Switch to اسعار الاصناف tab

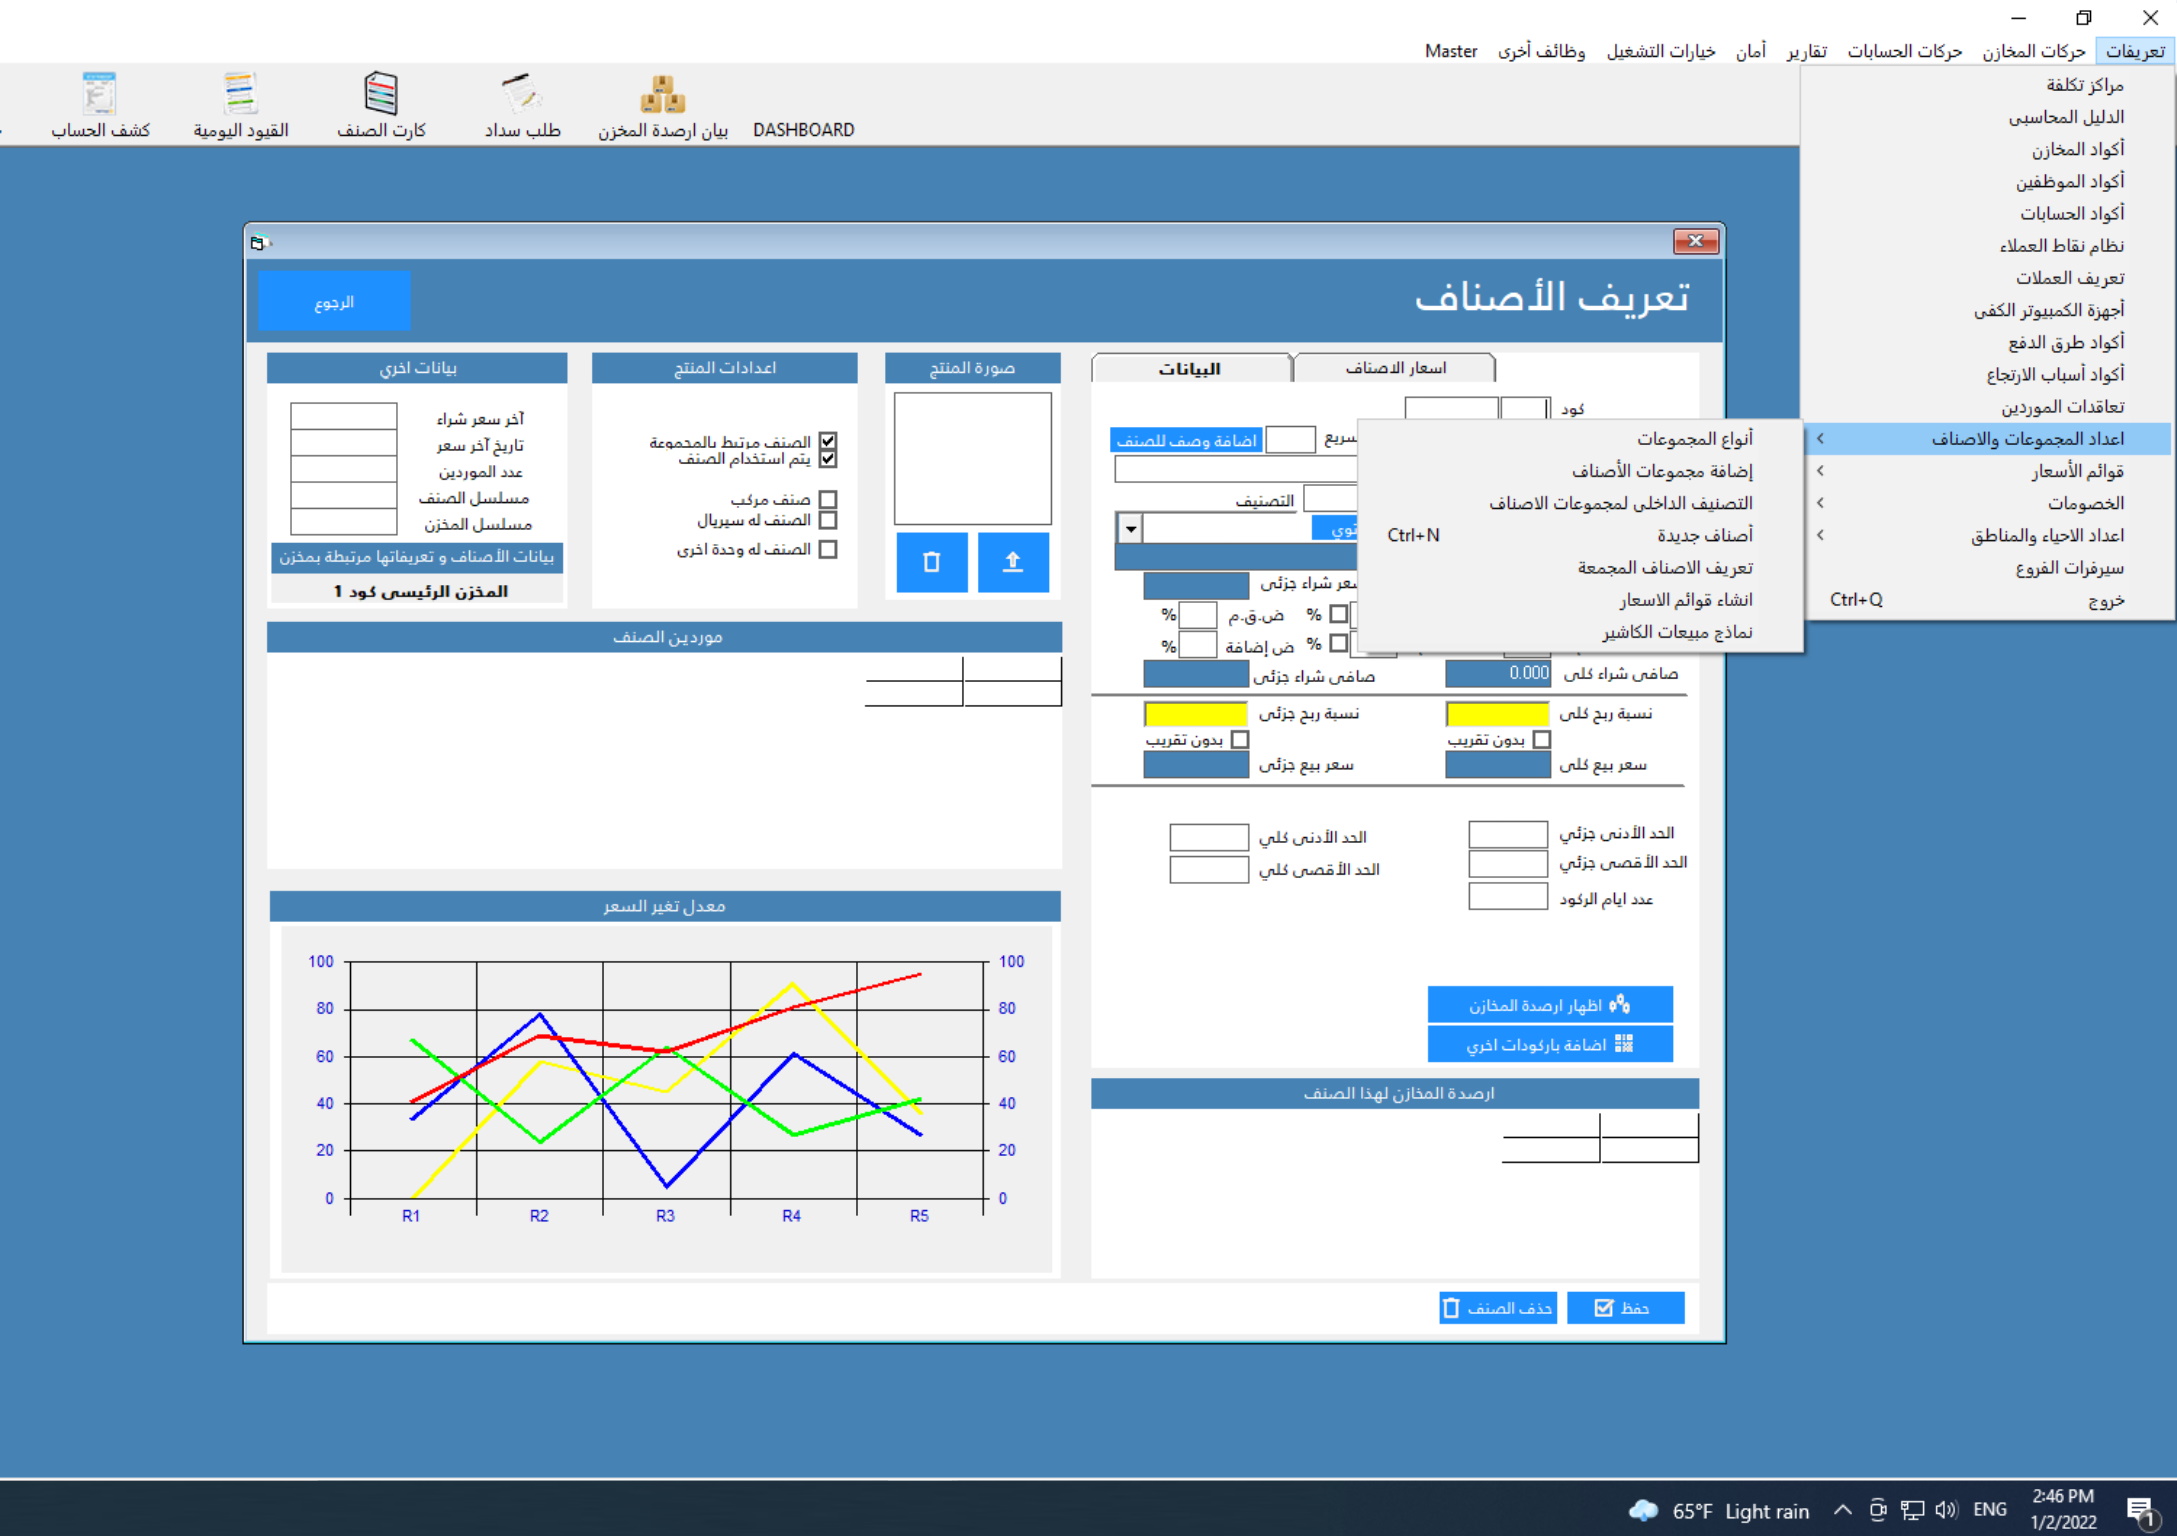click(x=1393, y=367)
